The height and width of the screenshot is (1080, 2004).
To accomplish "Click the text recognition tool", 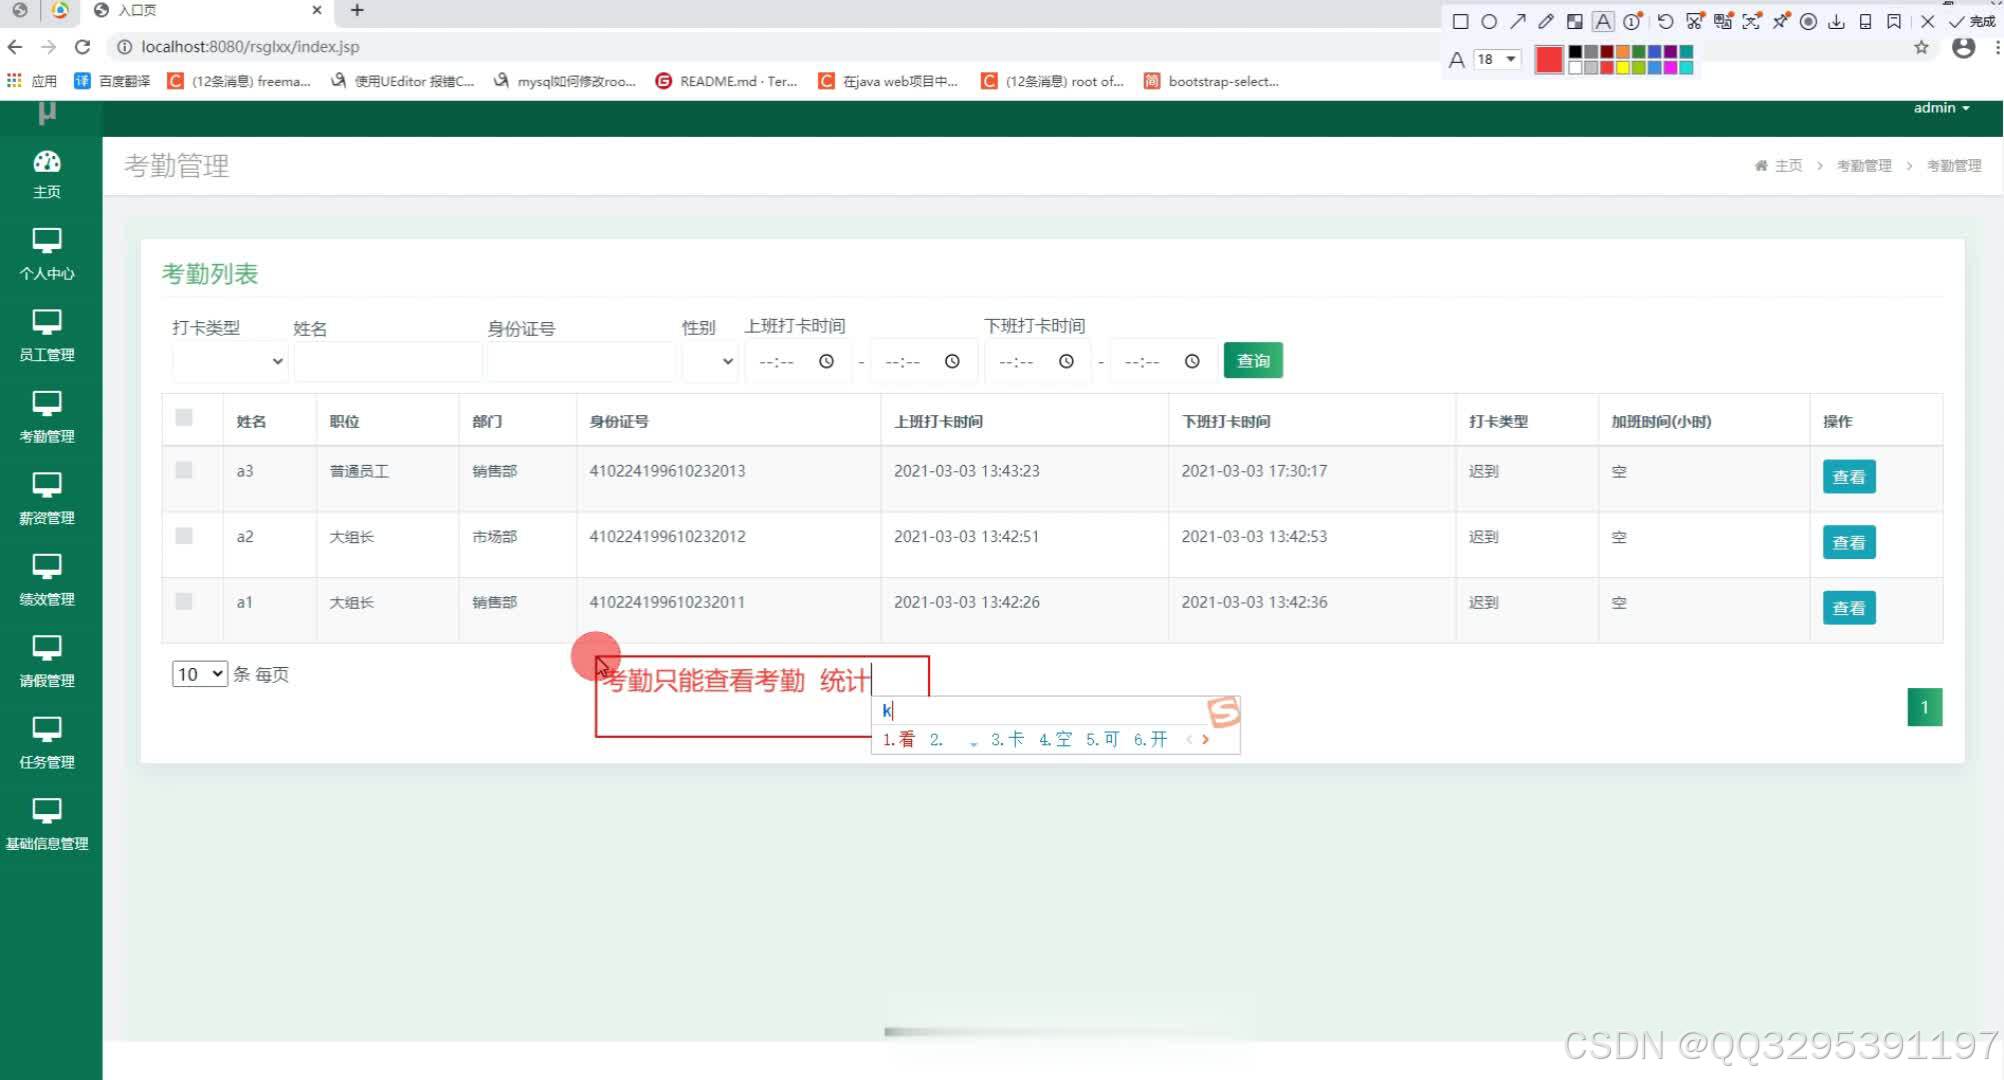I will click(1751, 22).
